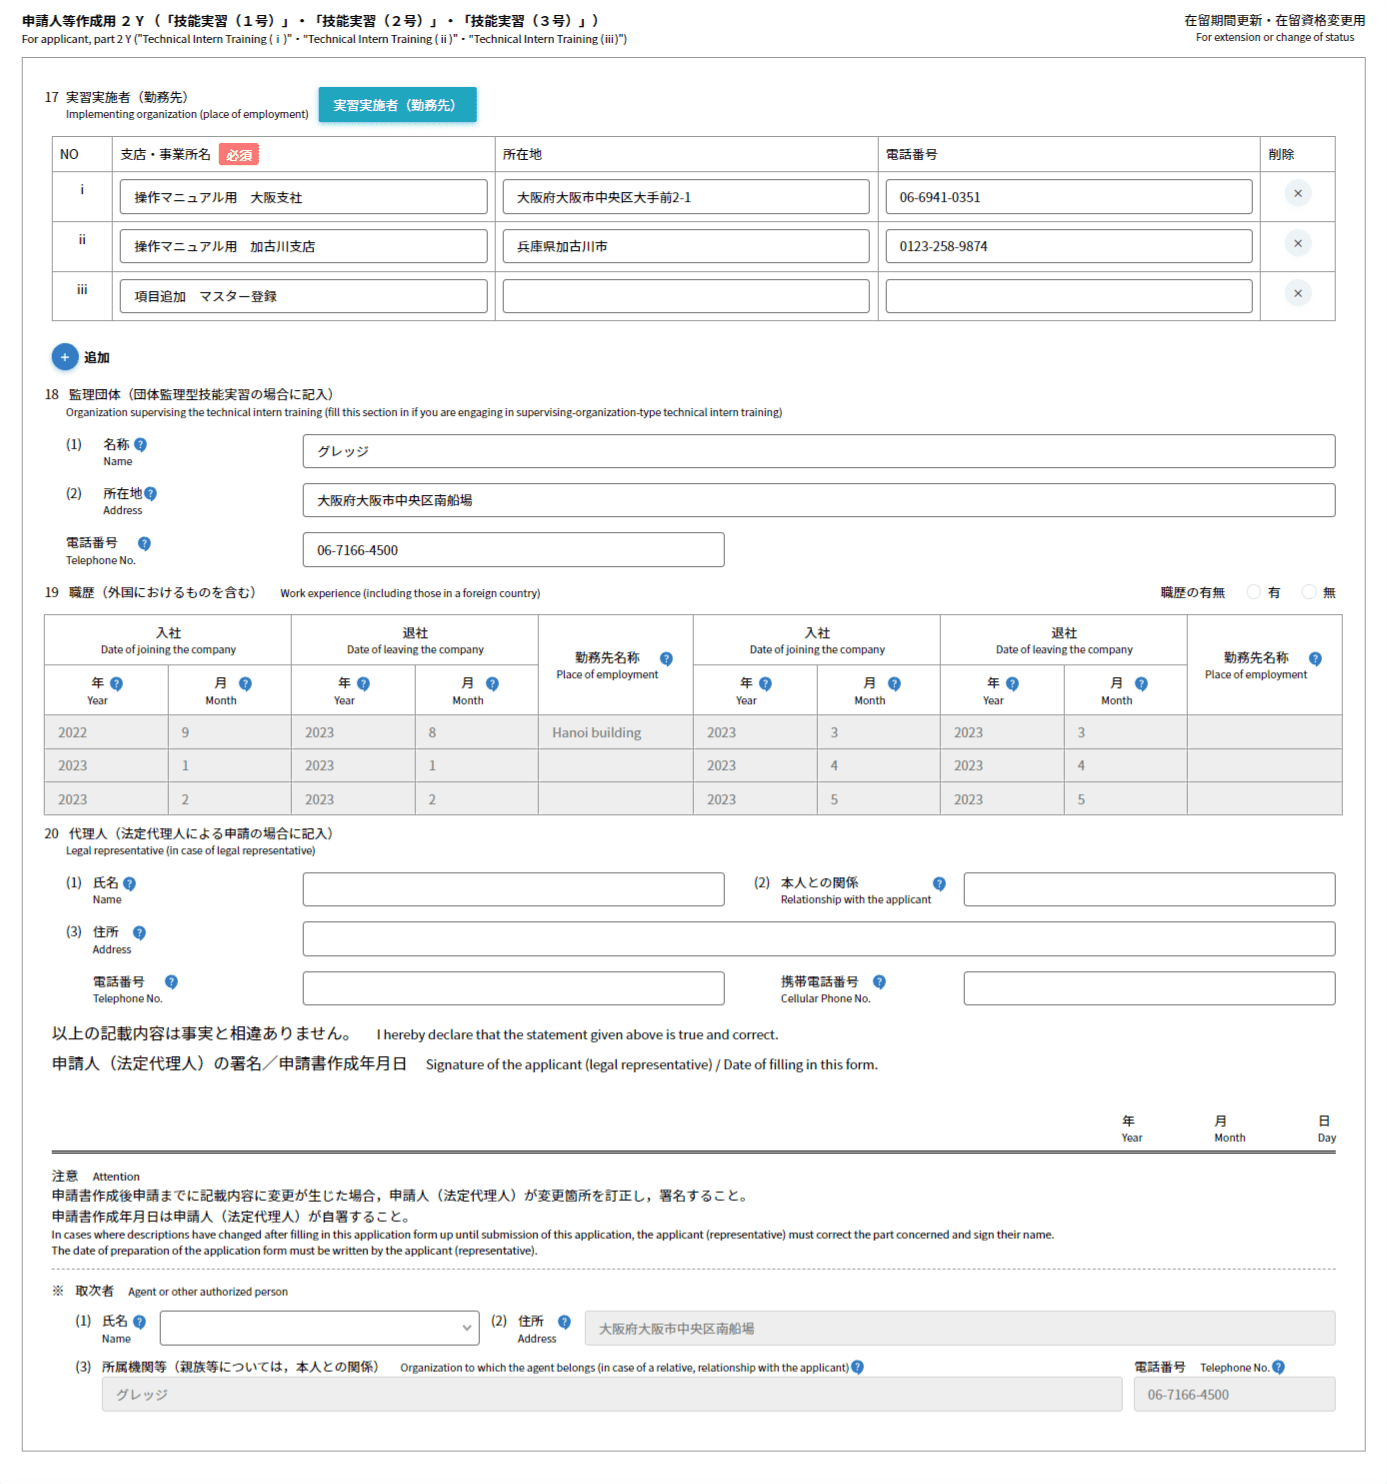Open help icon for legal representative Address

(139, 933)
